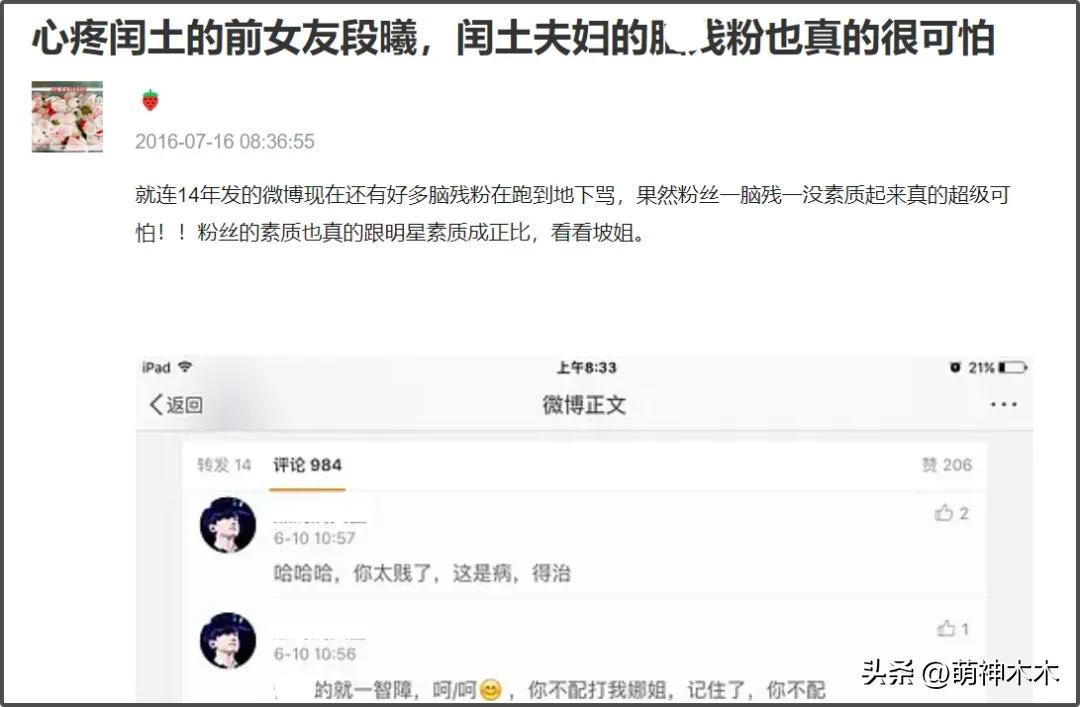Click the 21% battery indicator
The height and width of the screenshot is (707, 1080).
(x=997, y=367)
